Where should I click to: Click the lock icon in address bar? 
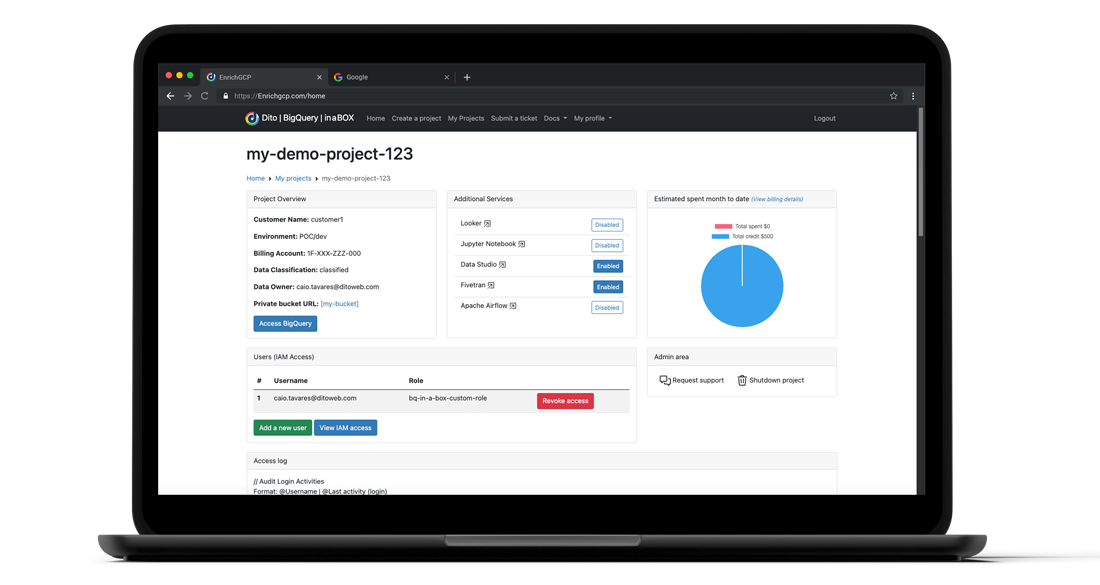point(226,96)
